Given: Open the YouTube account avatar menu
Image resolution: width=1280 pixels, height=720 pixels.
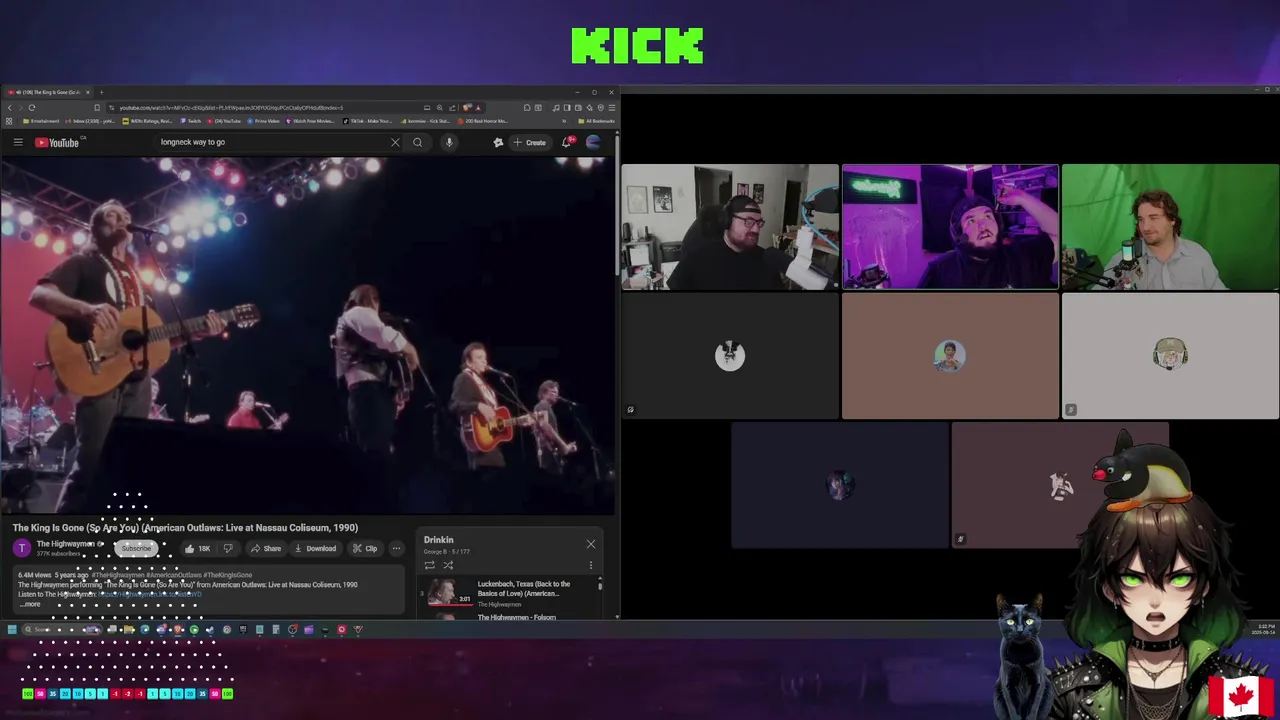Looking at the screenshot, I should (593, 142).
